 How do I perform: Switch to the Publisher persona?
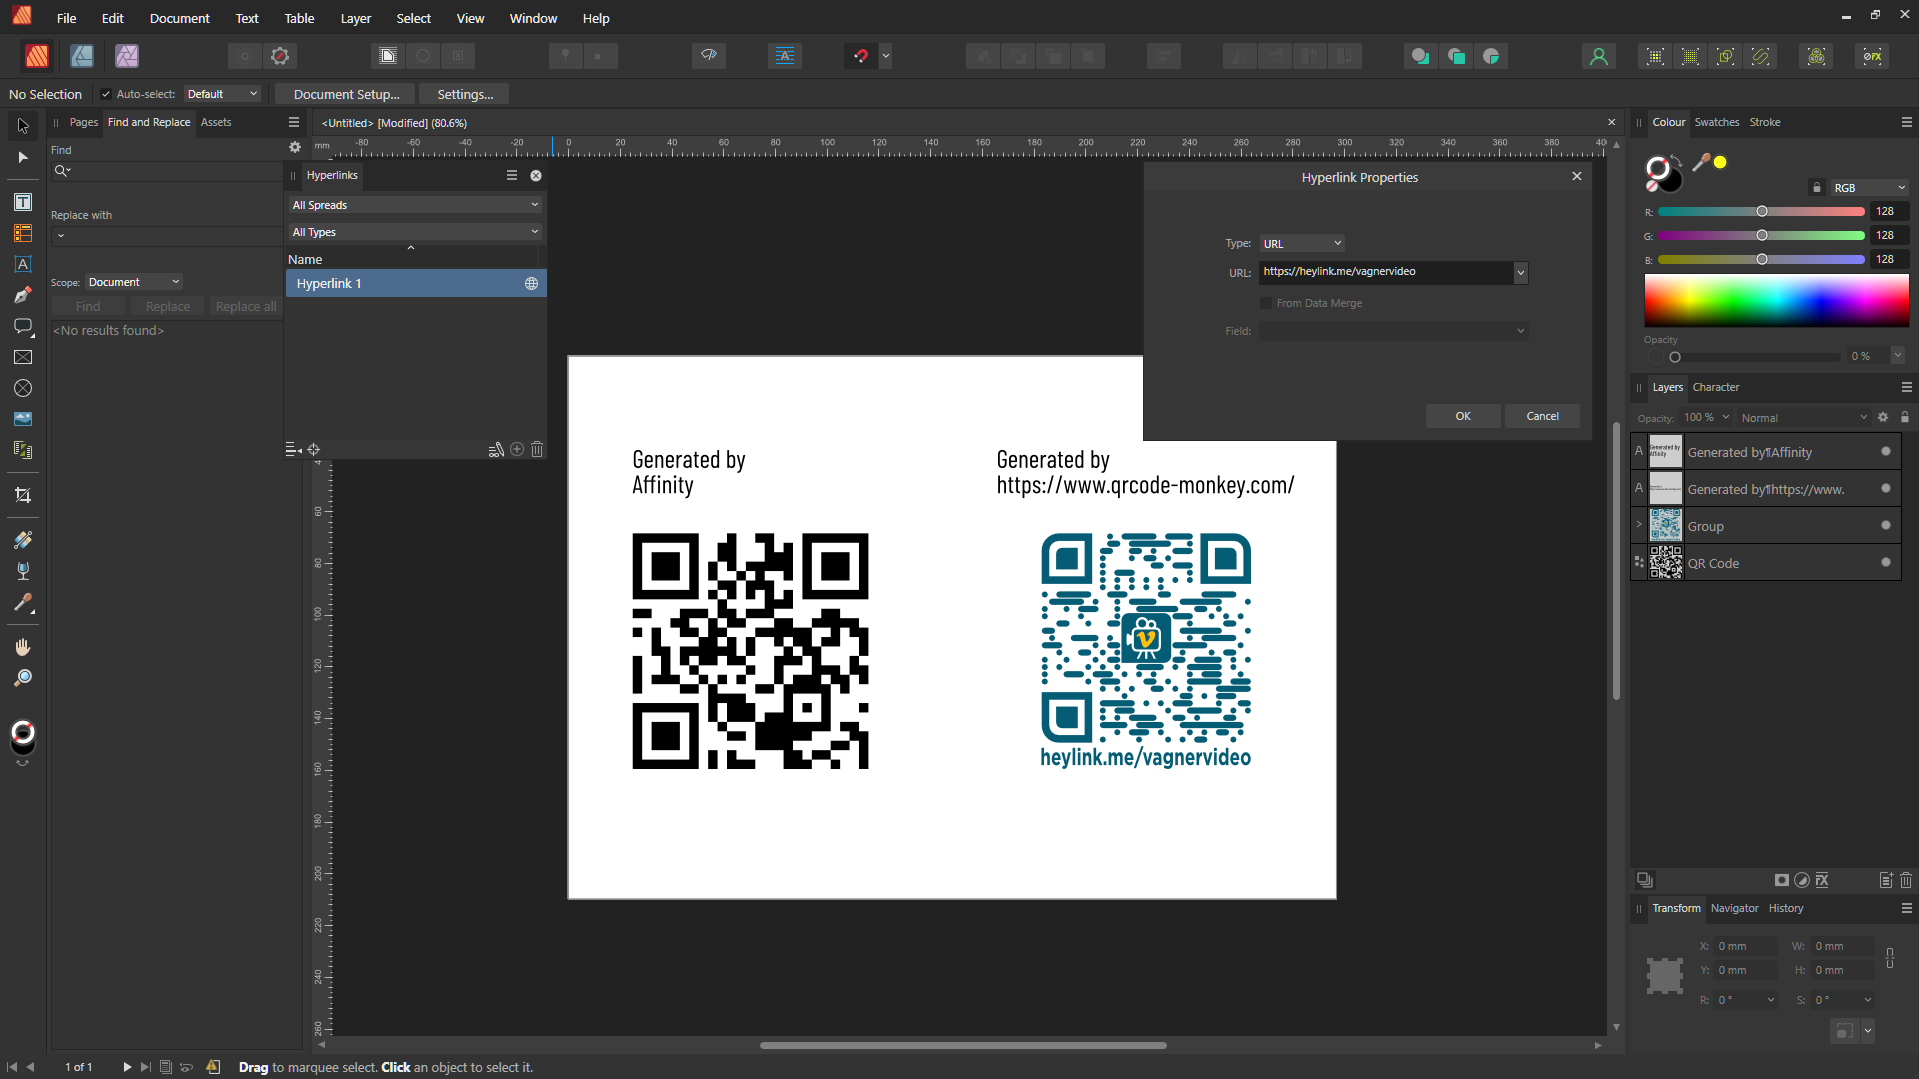(37, 56)
